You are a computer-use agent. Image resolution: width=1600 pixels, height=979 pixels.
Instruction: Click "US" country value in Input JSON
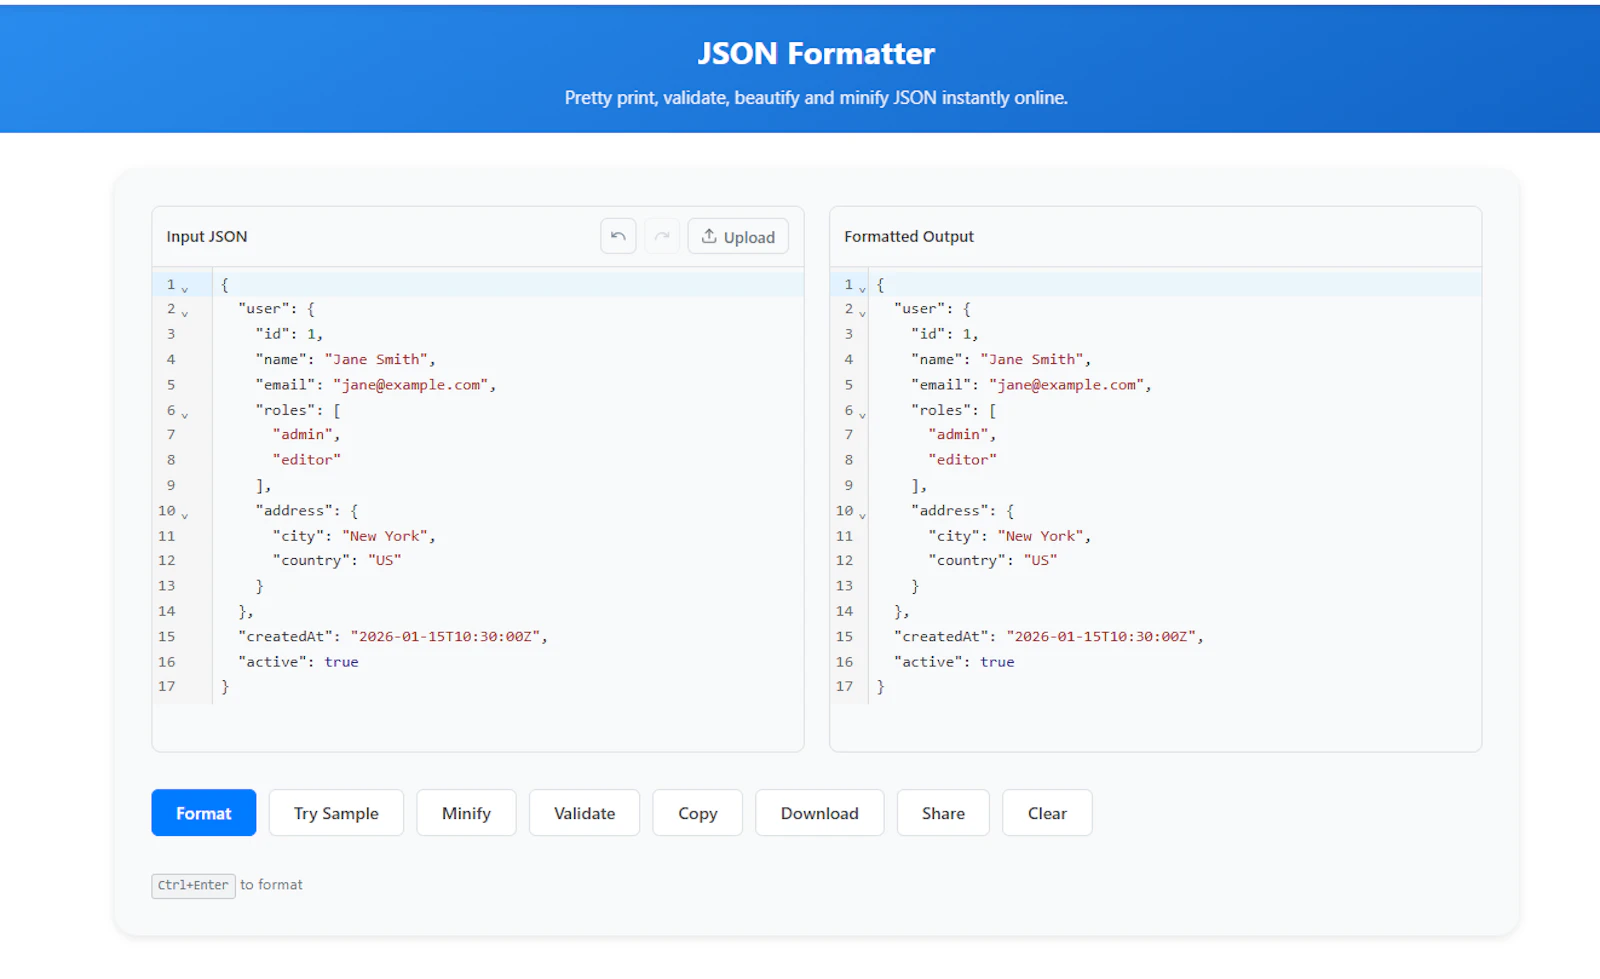click(384, 560)
